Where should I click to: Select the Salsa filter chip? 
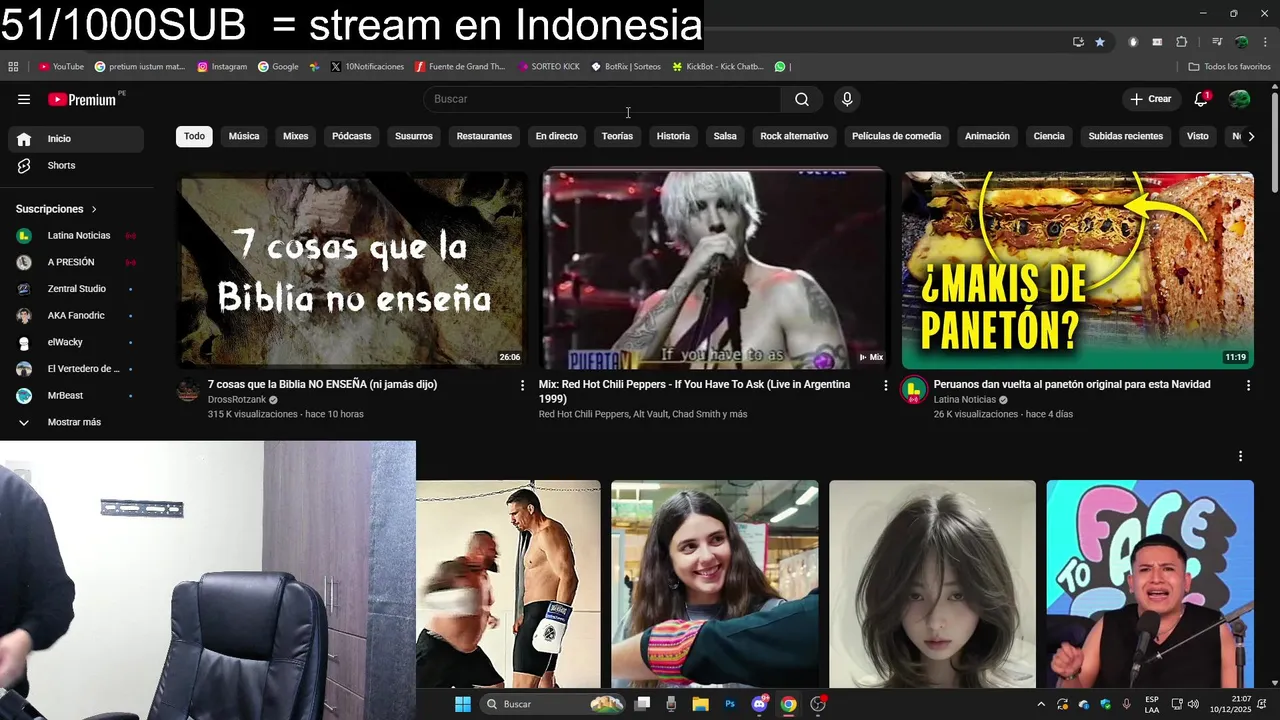[725, 136]
